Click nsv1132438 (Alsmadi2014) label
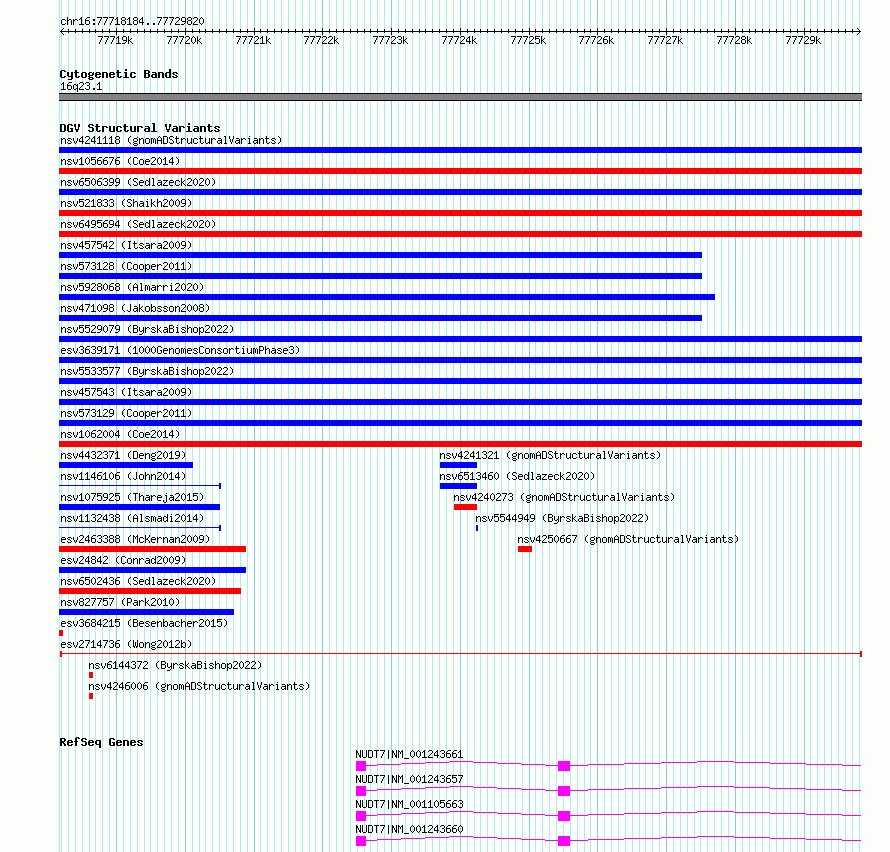Image resolution: width=890 pixels, height=852 pixels. [132, 518]
